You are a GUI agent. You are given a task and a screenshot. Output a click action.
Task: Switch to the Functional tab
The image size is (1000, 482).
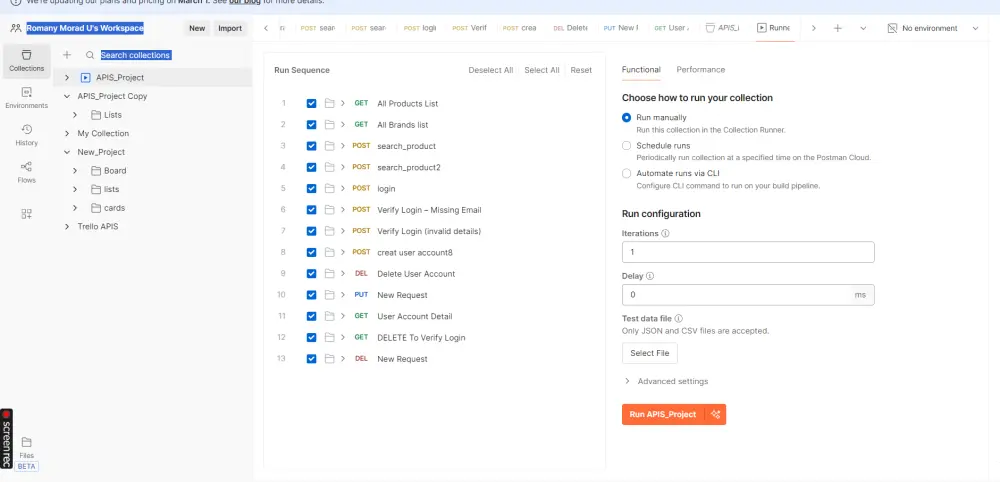tap(641, 69)
